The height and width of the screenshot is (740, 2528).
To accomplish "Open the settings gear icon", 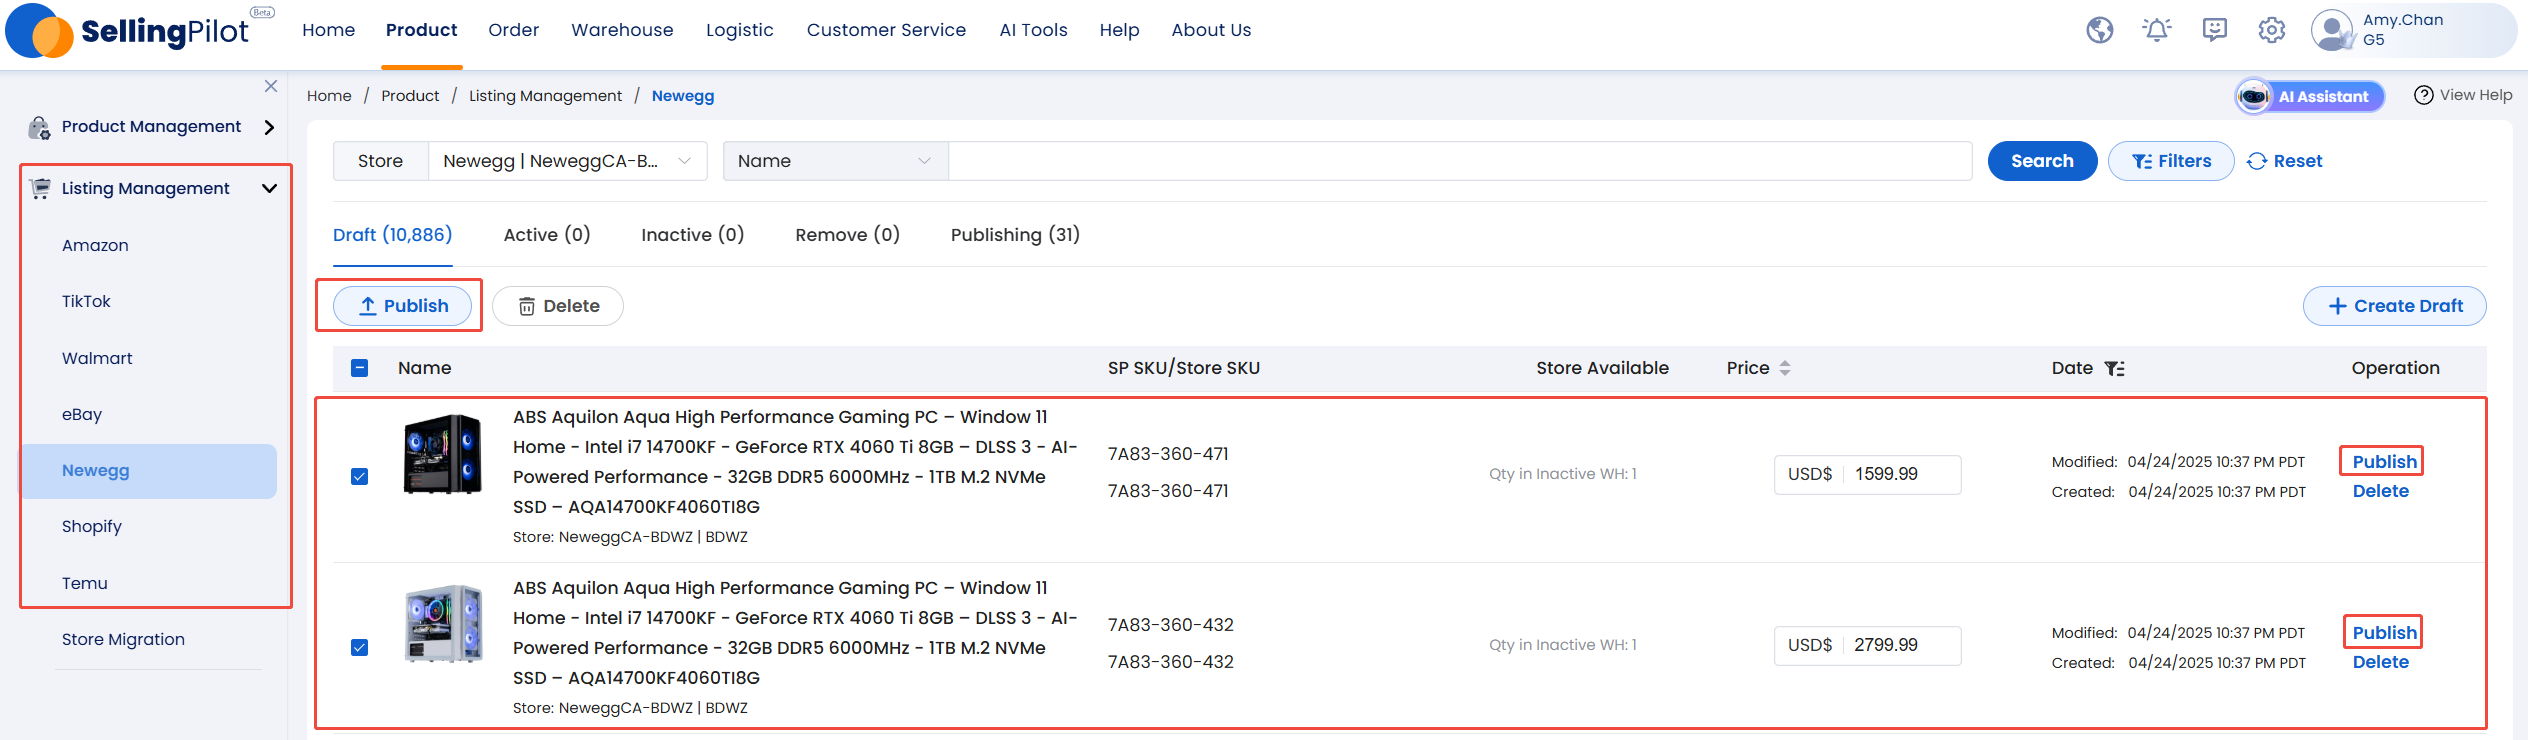I will click(2272, 30).
